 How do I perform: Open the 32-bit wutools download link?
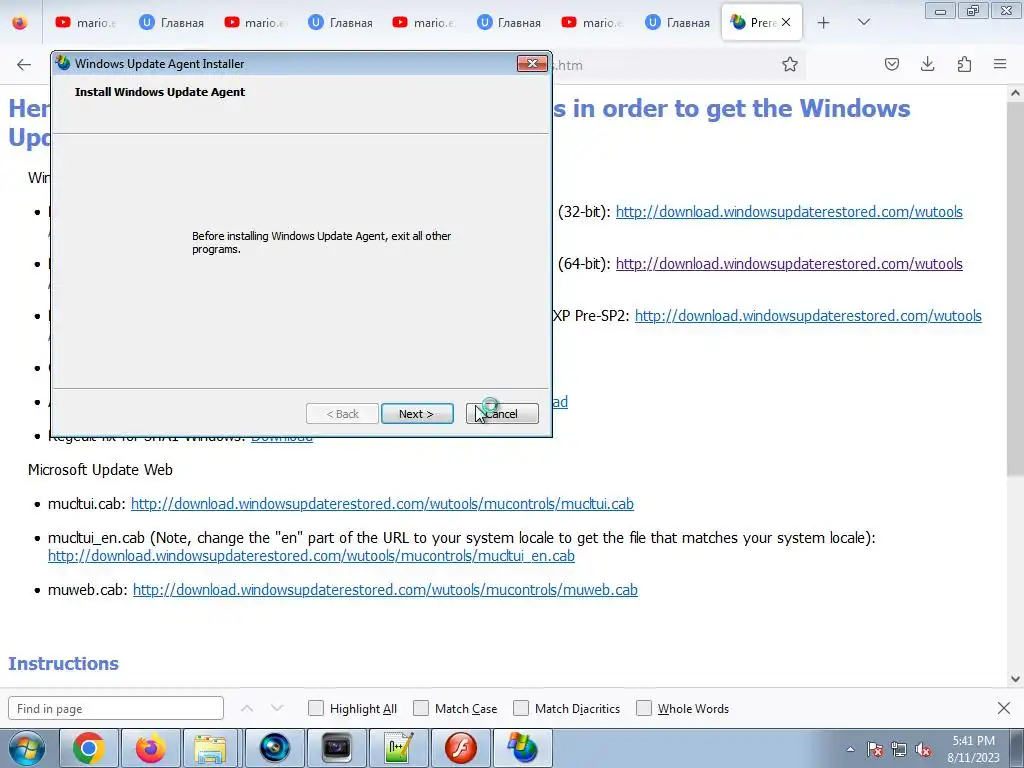[789, 212]
